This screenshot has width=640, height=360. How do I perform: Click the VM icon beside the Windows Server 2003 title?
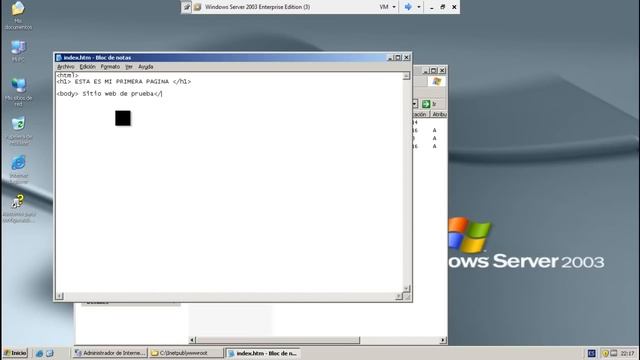point(198,7)
